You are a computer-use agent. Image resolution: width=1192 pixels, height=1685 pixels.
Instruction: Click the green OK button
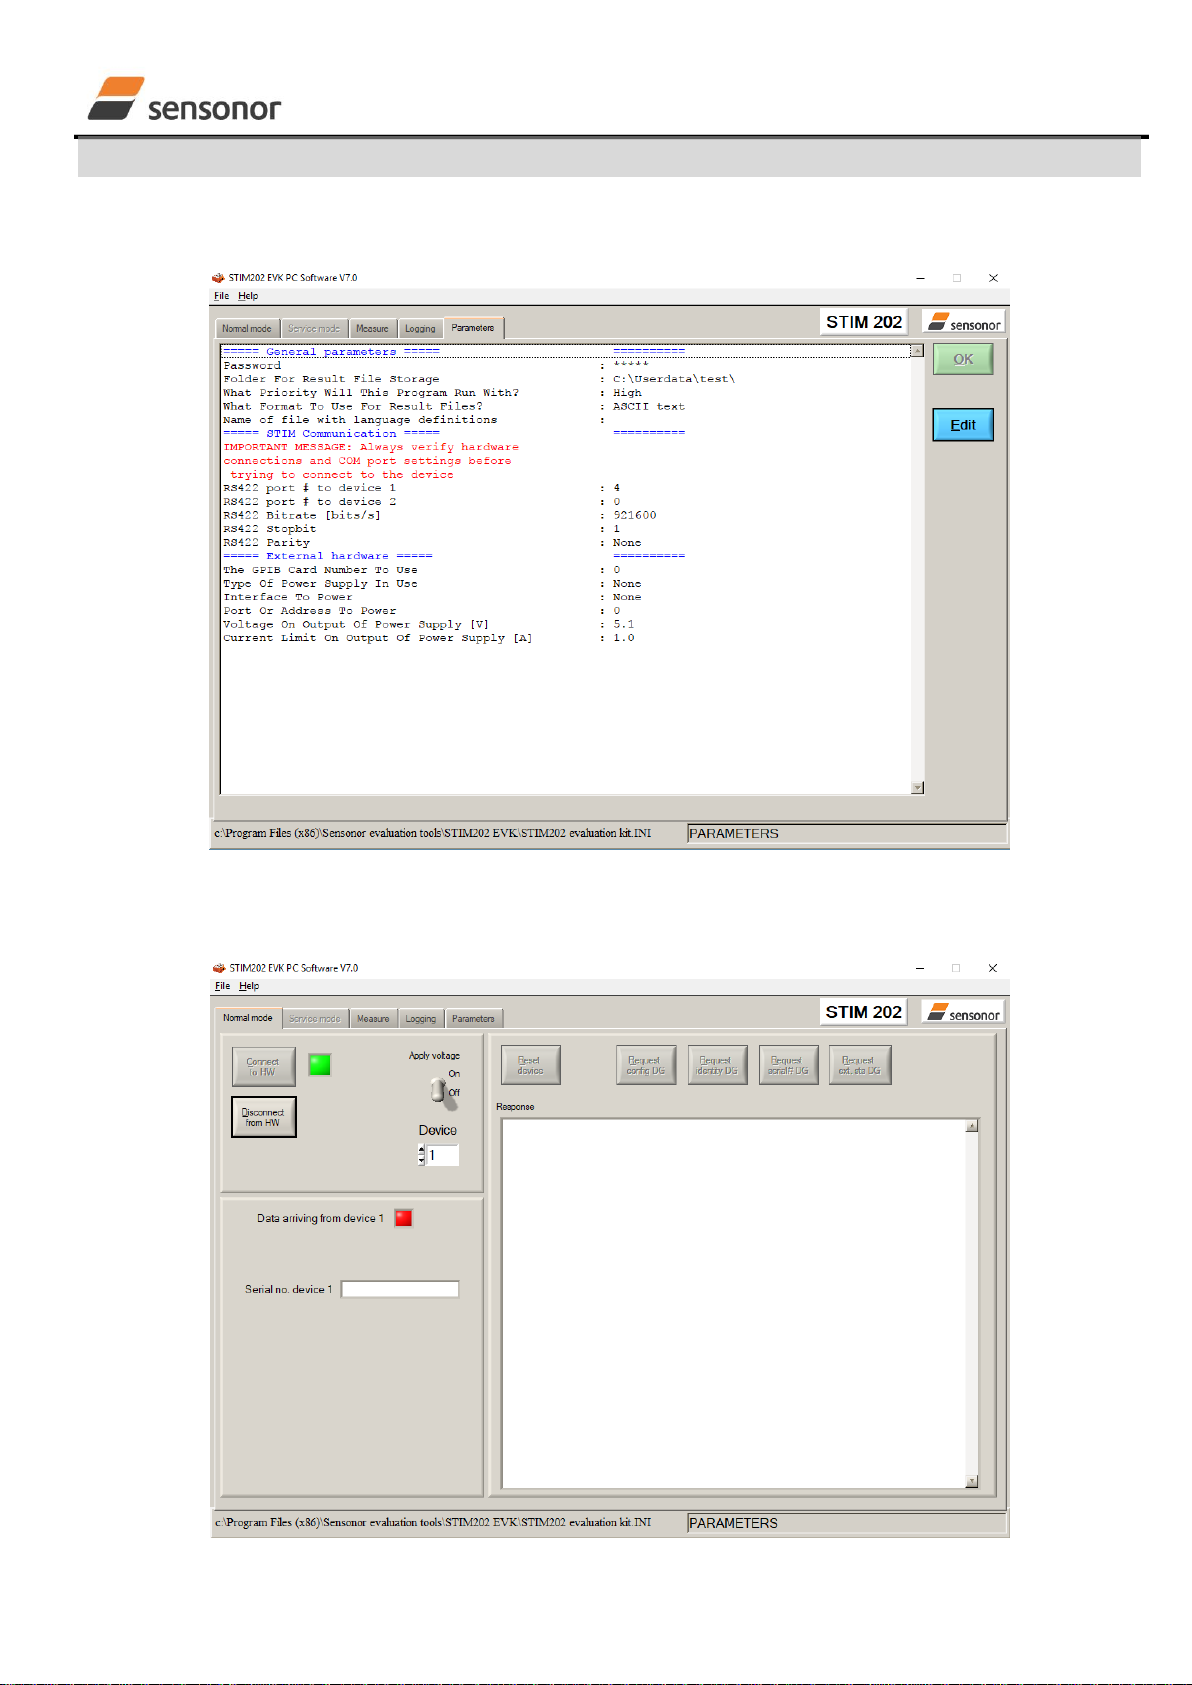963,359
